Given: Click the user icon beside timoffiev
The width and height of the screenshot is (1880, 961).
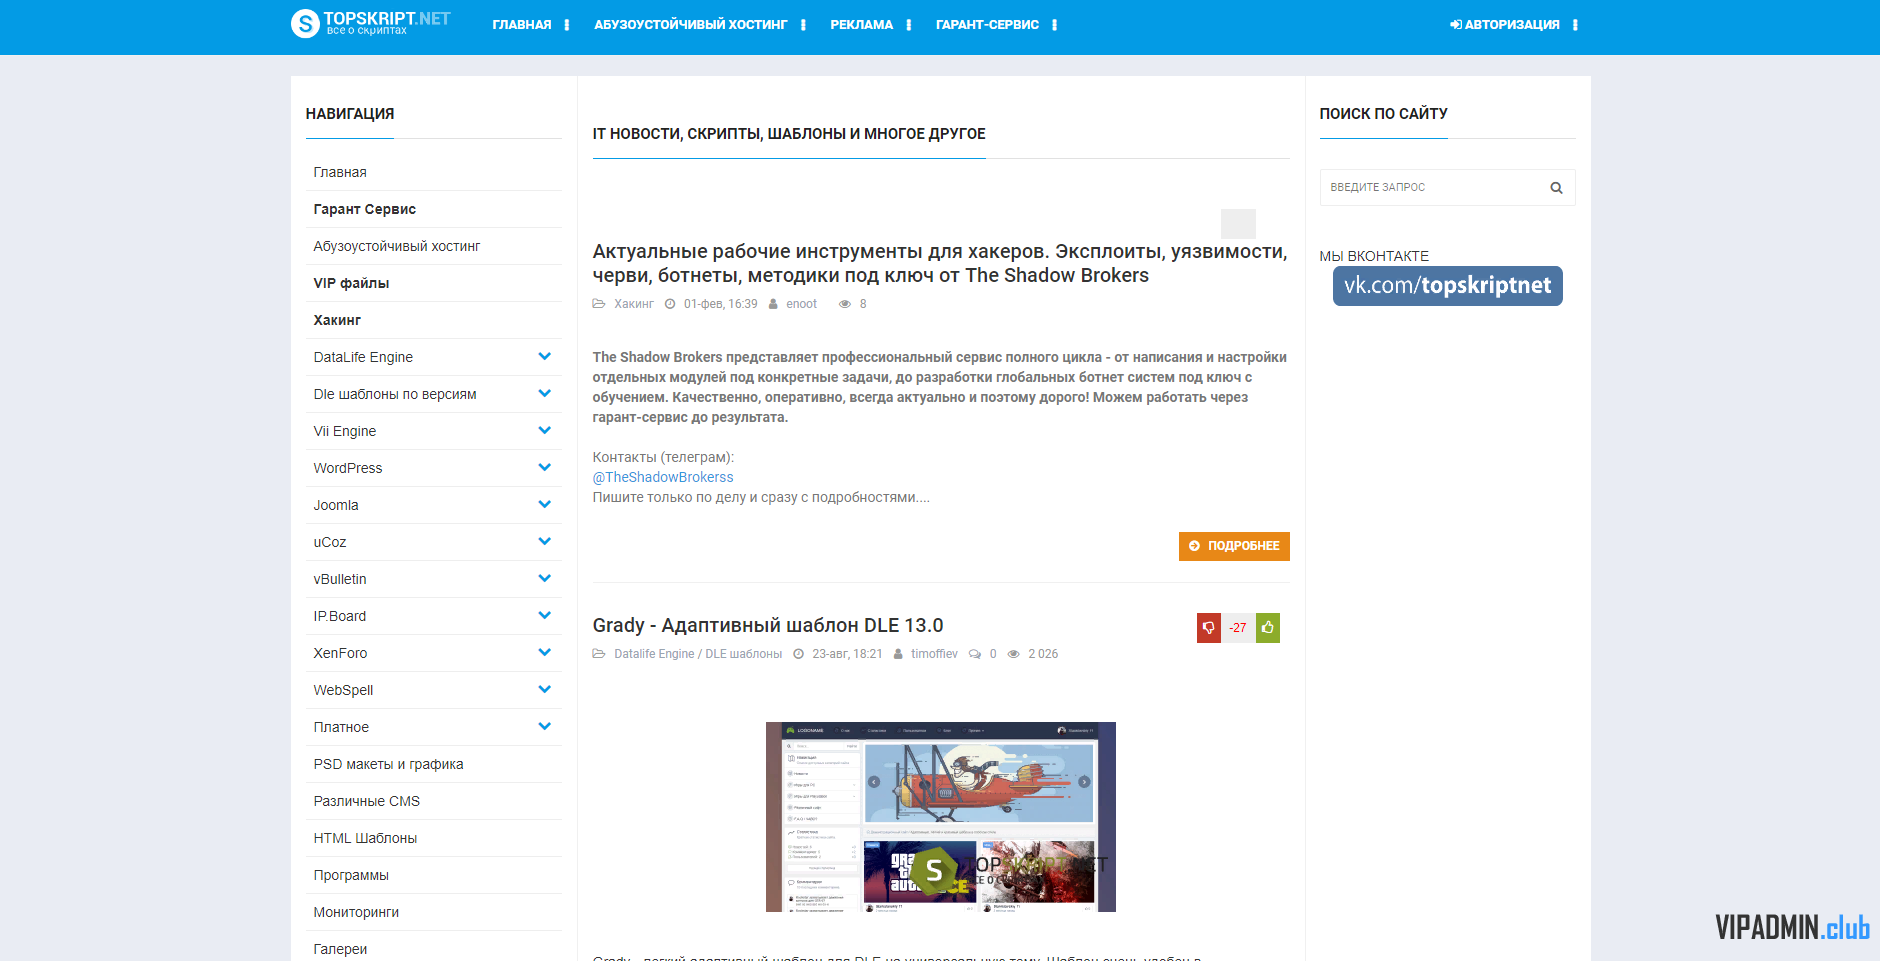Looking at the screenshot, I should (x=898, y=654).
